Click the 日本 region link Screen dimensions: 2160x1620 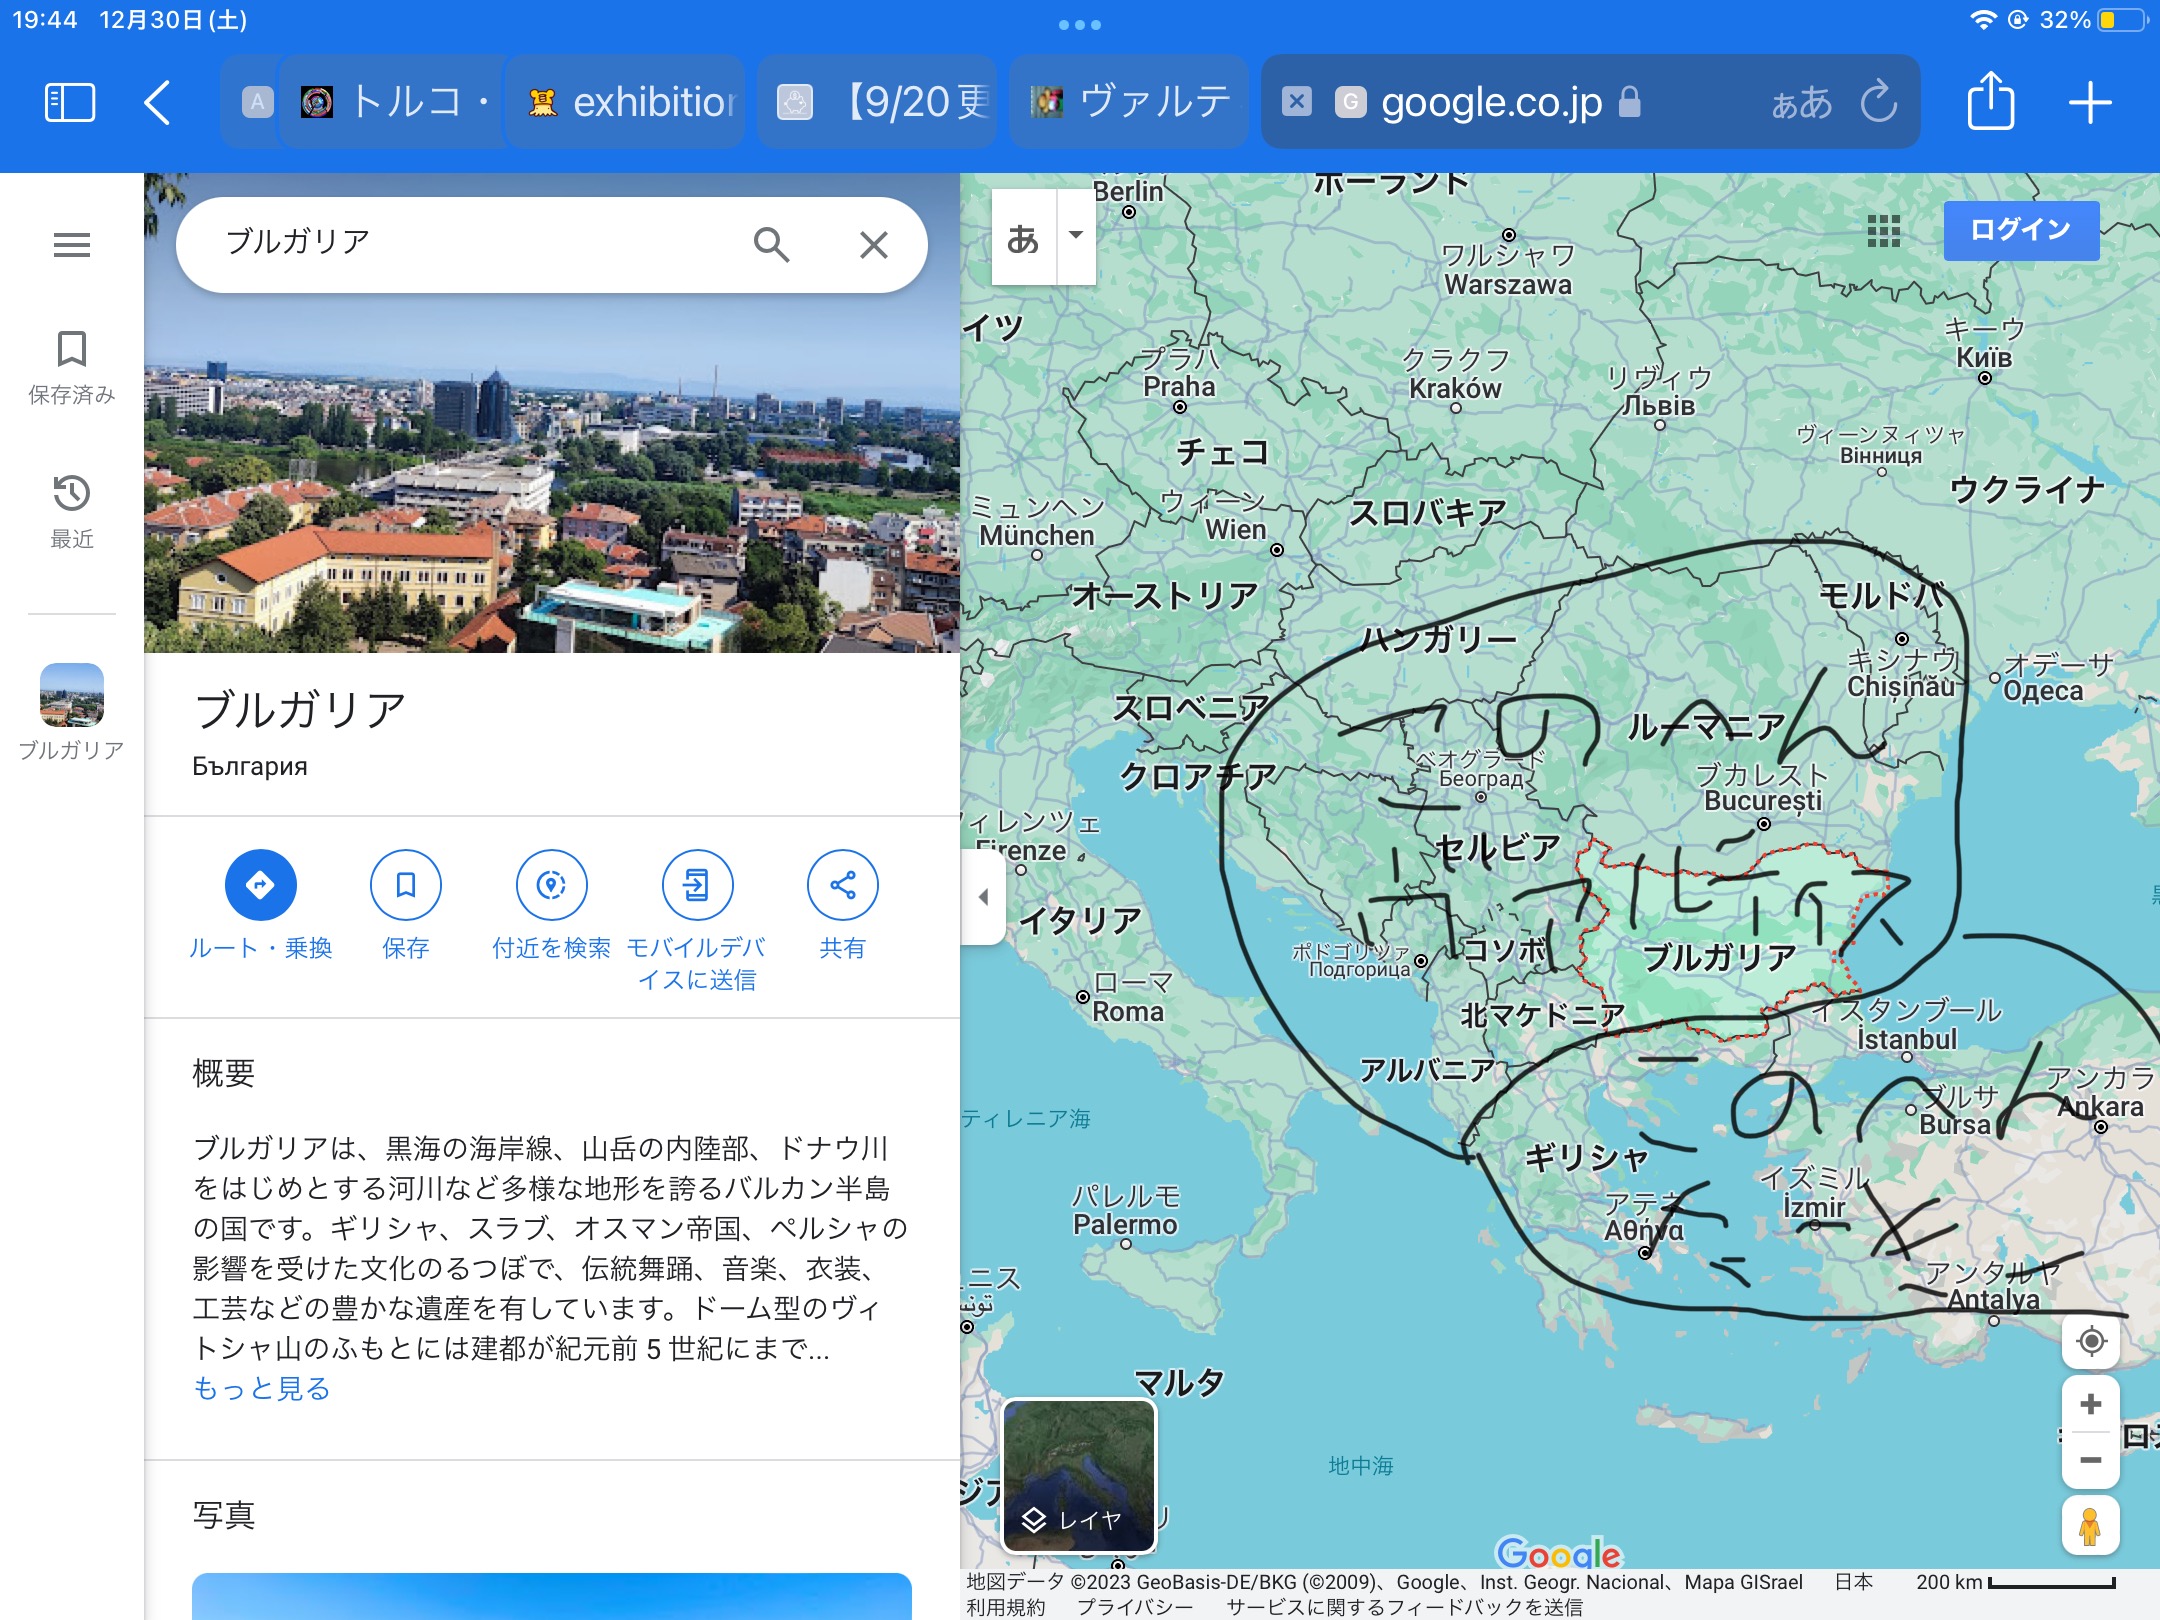[1853, 1582]
